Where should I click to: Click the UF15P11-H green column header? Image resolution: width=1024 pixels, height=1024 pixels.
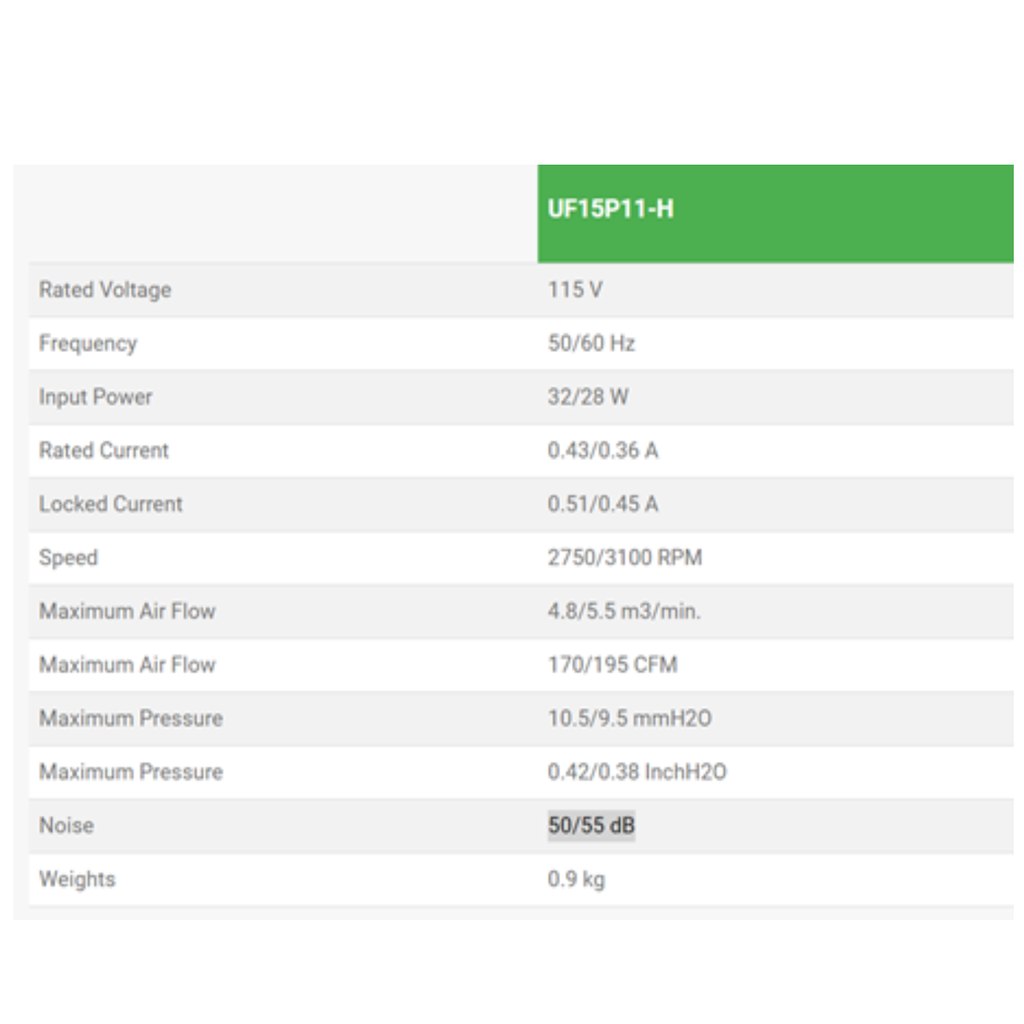(x=610, y=209)
